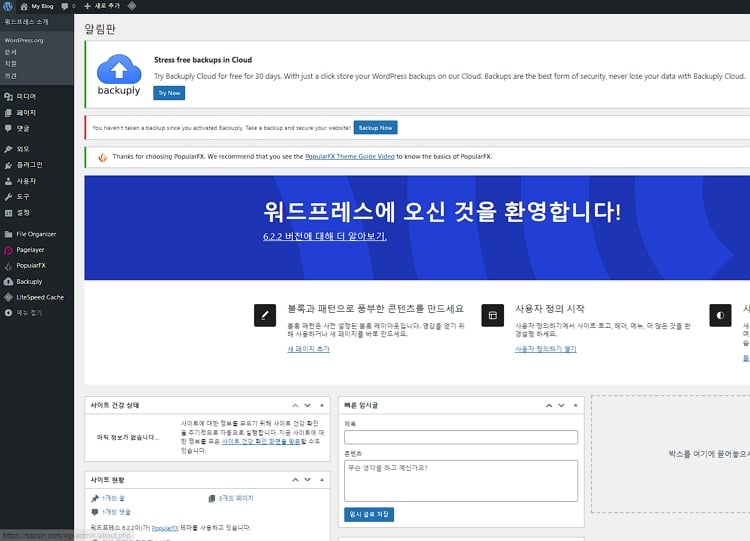Select 지원 in the WordPress menu

11,64
